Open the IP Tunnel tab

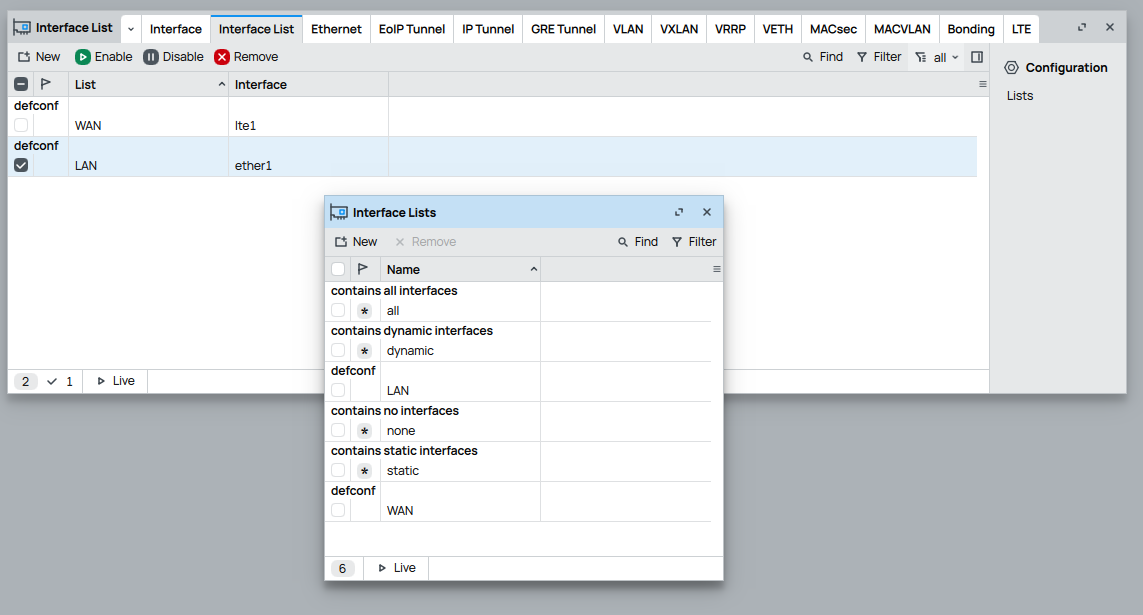click(x=488, y=29)
